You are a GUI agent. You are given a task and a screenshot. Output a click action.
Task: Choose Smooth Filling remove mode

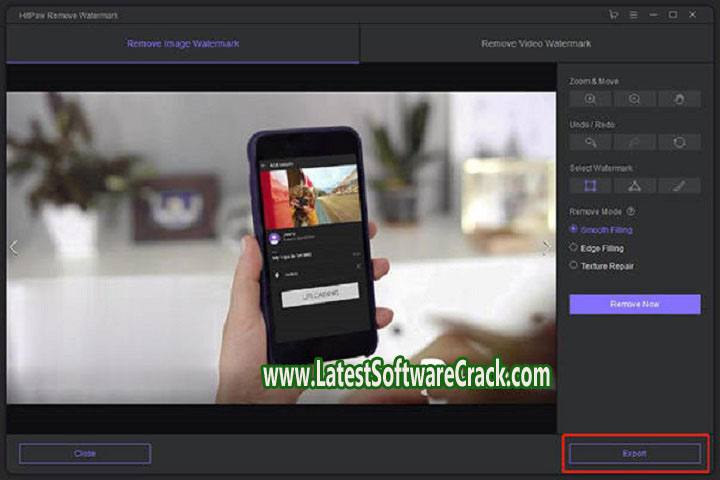pyautogui.click(x=574, y=230)
